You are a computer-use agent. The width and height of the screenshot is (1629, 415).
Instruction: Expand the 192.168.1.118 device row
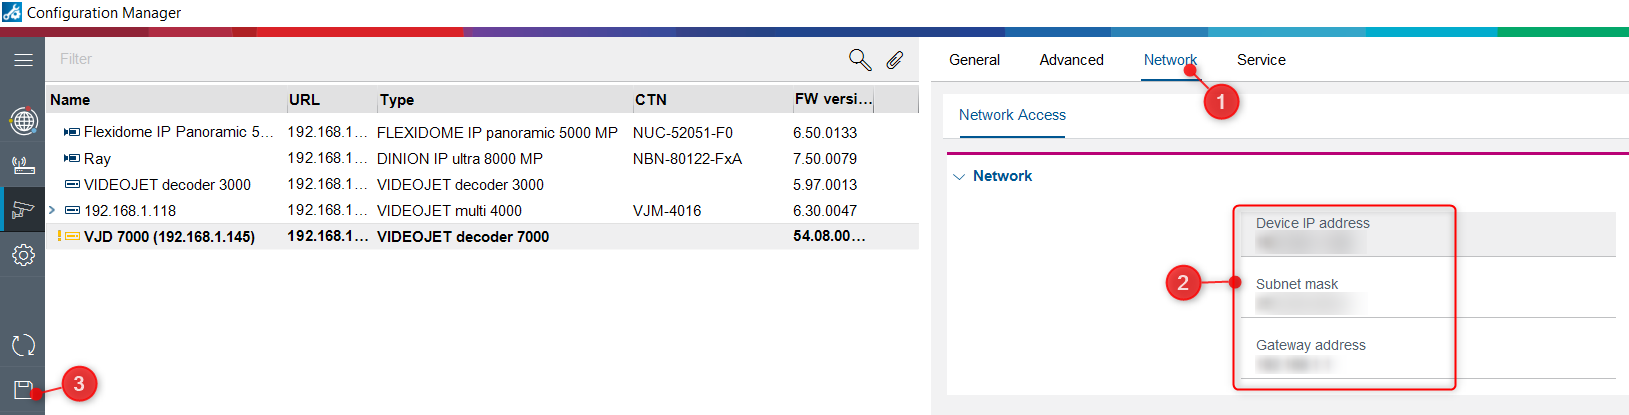tap(52, 210)
